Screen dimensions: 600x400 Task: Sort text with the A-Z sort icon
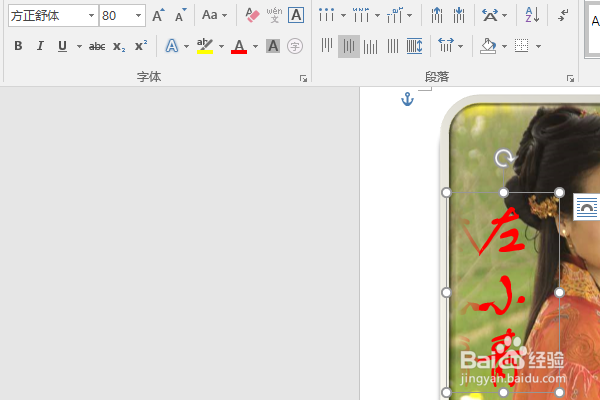point(532,15)
